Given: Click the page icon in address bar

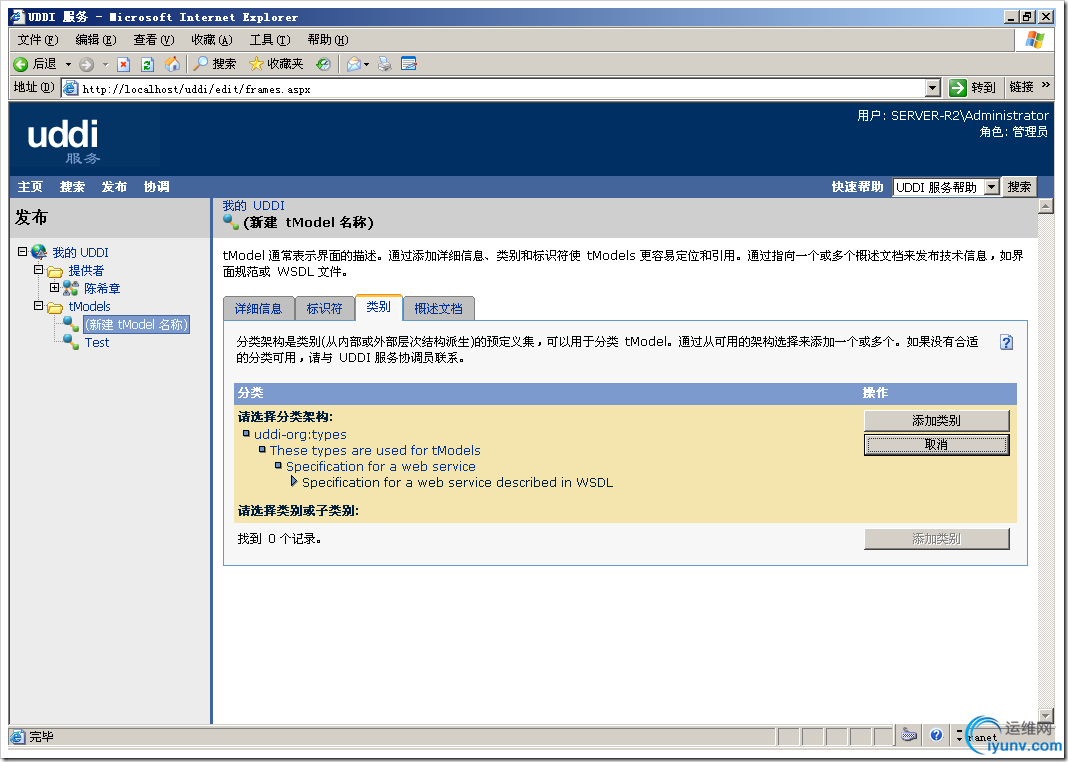Looking at the screenshot, I should click(70, 88).
